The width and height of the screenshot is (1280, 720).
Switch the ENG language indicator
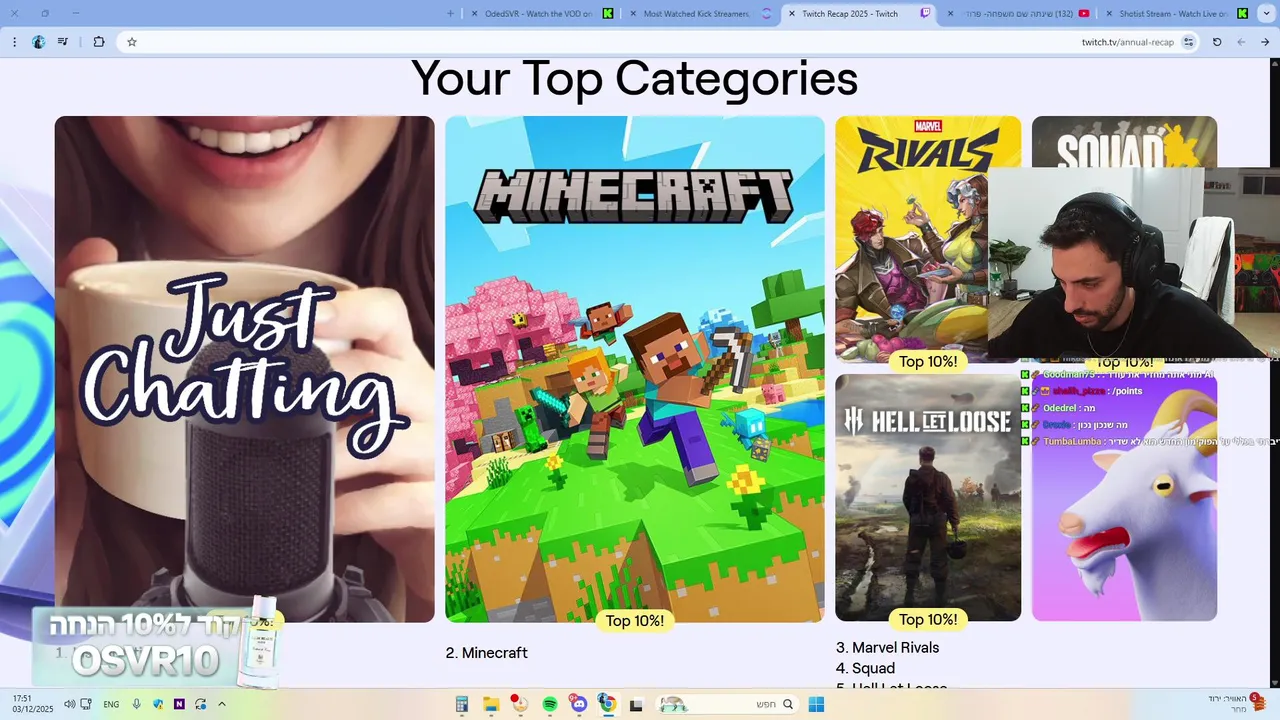pos(111,704)
